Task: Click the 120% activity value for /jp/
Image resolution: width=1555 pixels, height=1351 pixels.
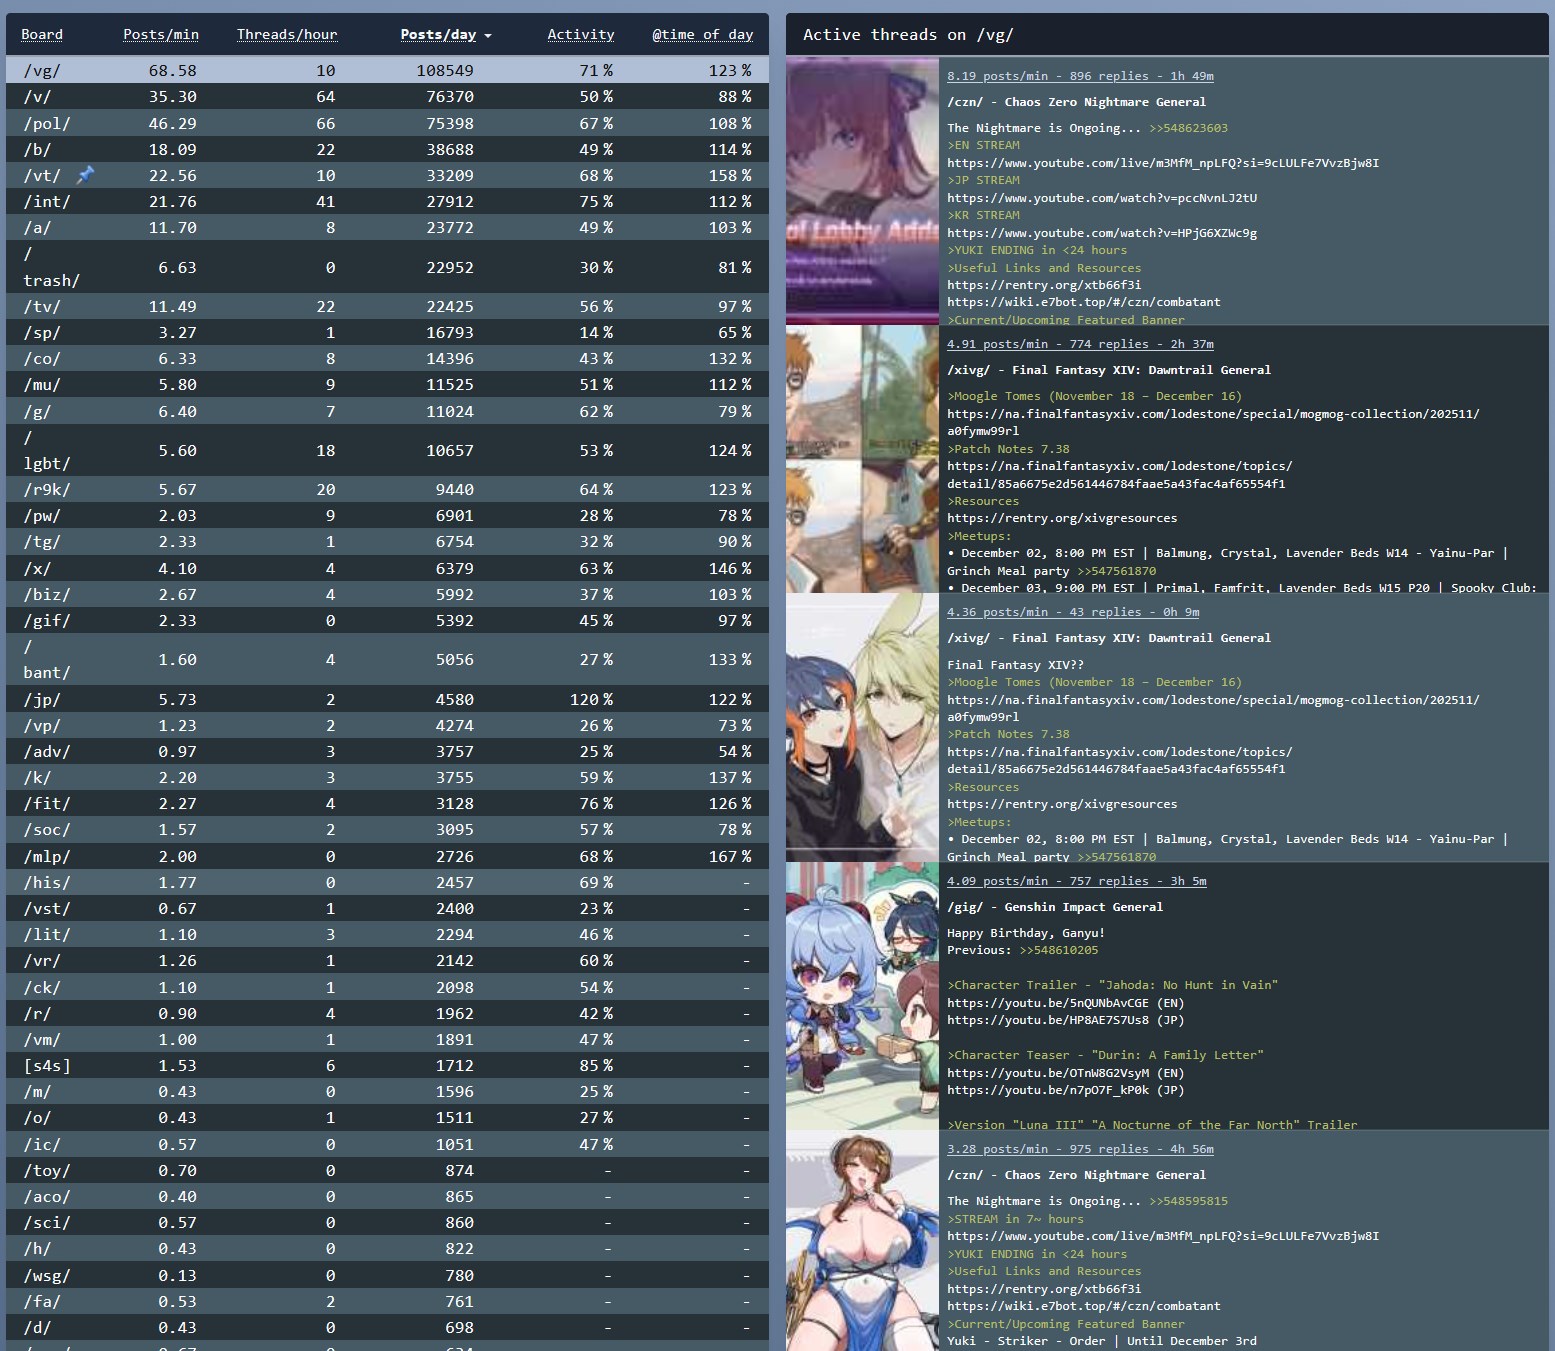Action: [591, 699]
